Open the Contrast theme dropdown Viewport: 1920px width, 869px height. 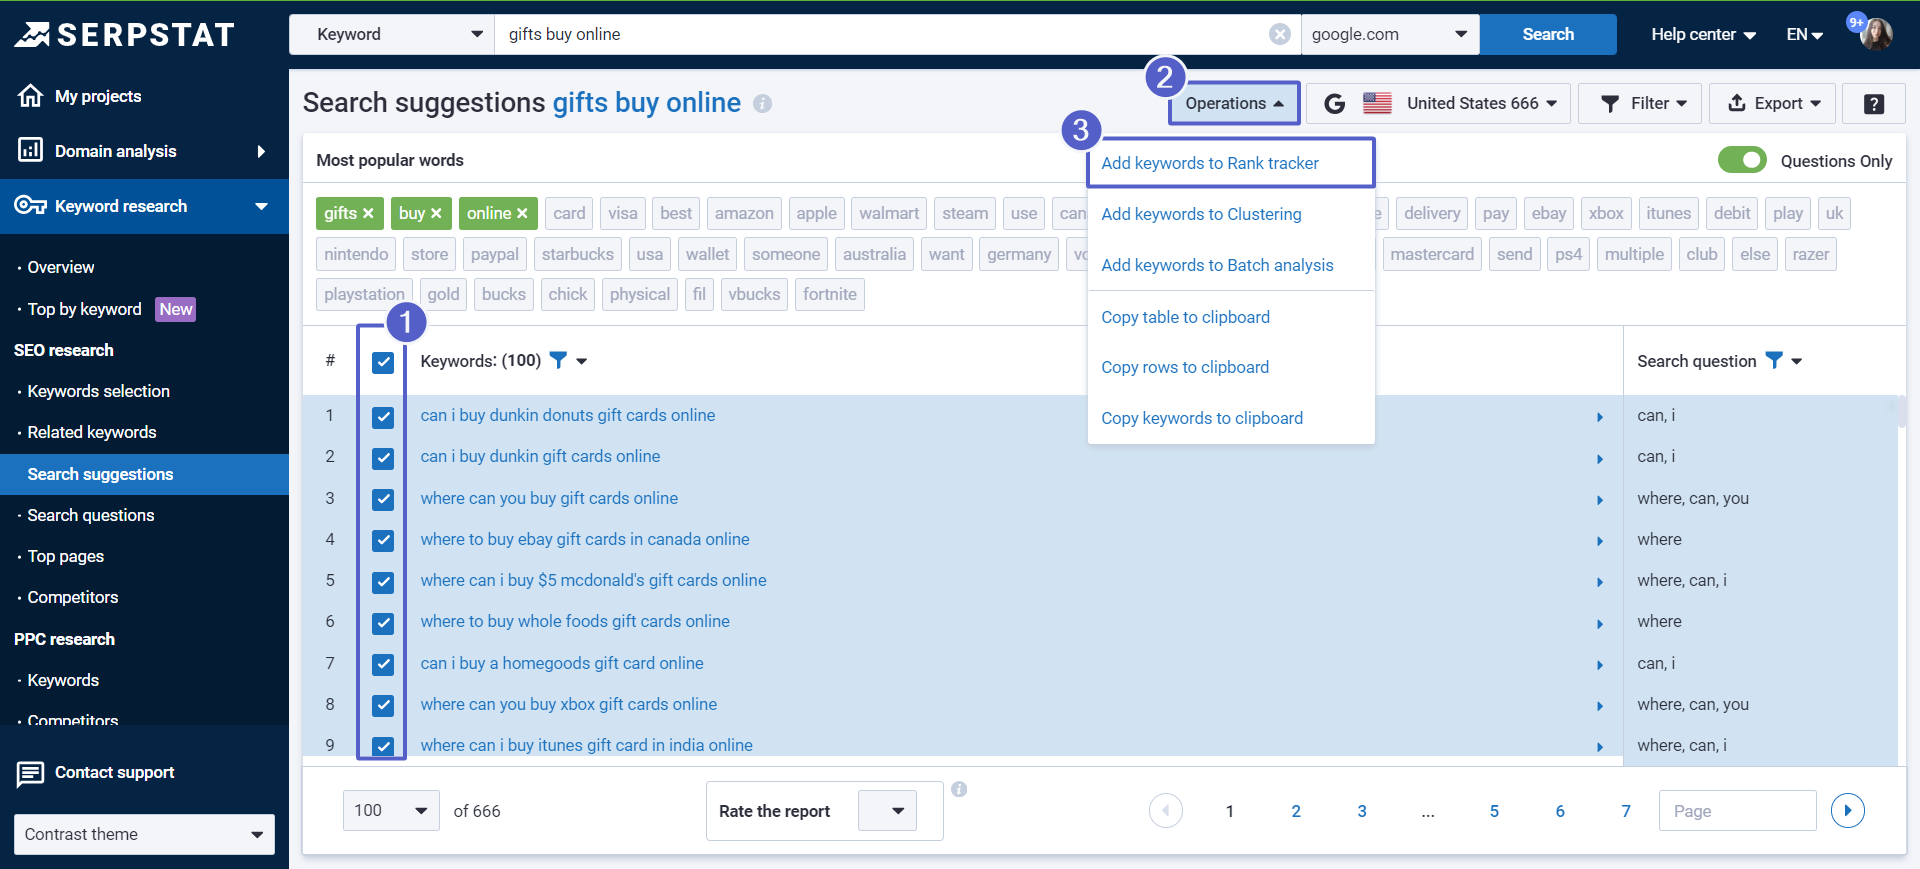[144, 834]
